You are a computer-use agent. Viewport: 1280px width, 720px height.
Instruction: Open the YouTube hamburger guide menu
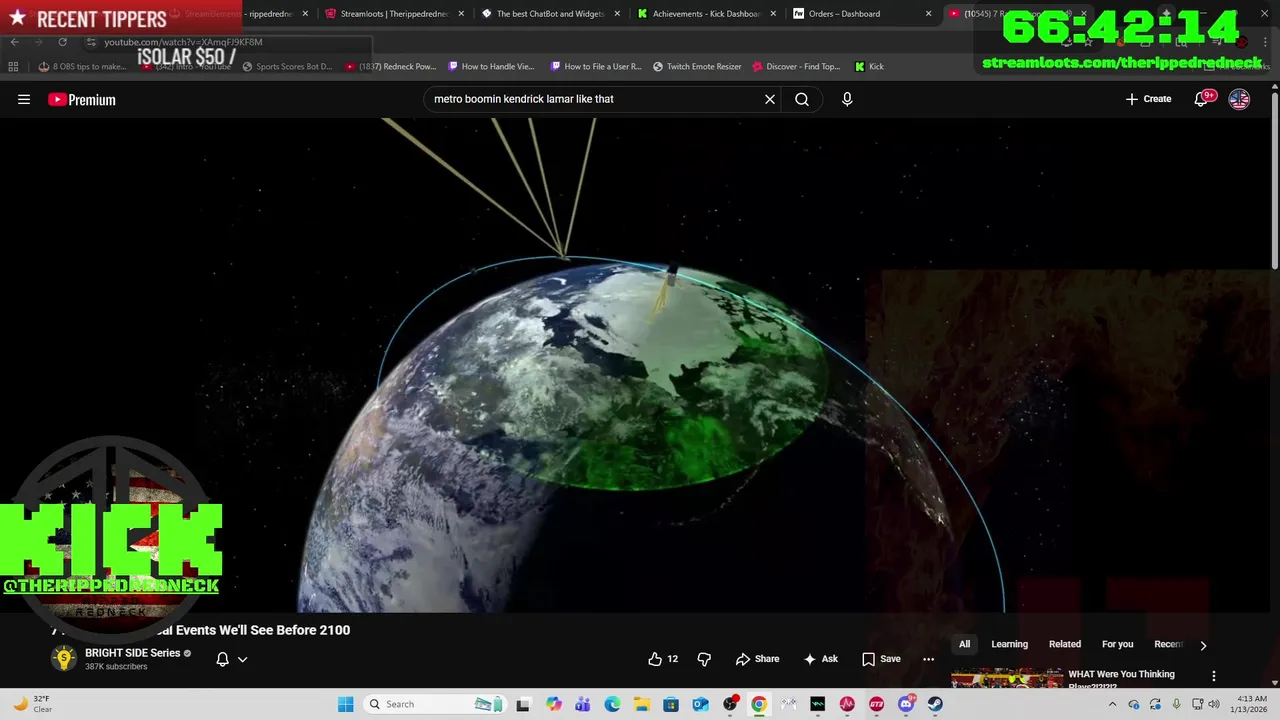pyautogui.click(x=24, y=99)
